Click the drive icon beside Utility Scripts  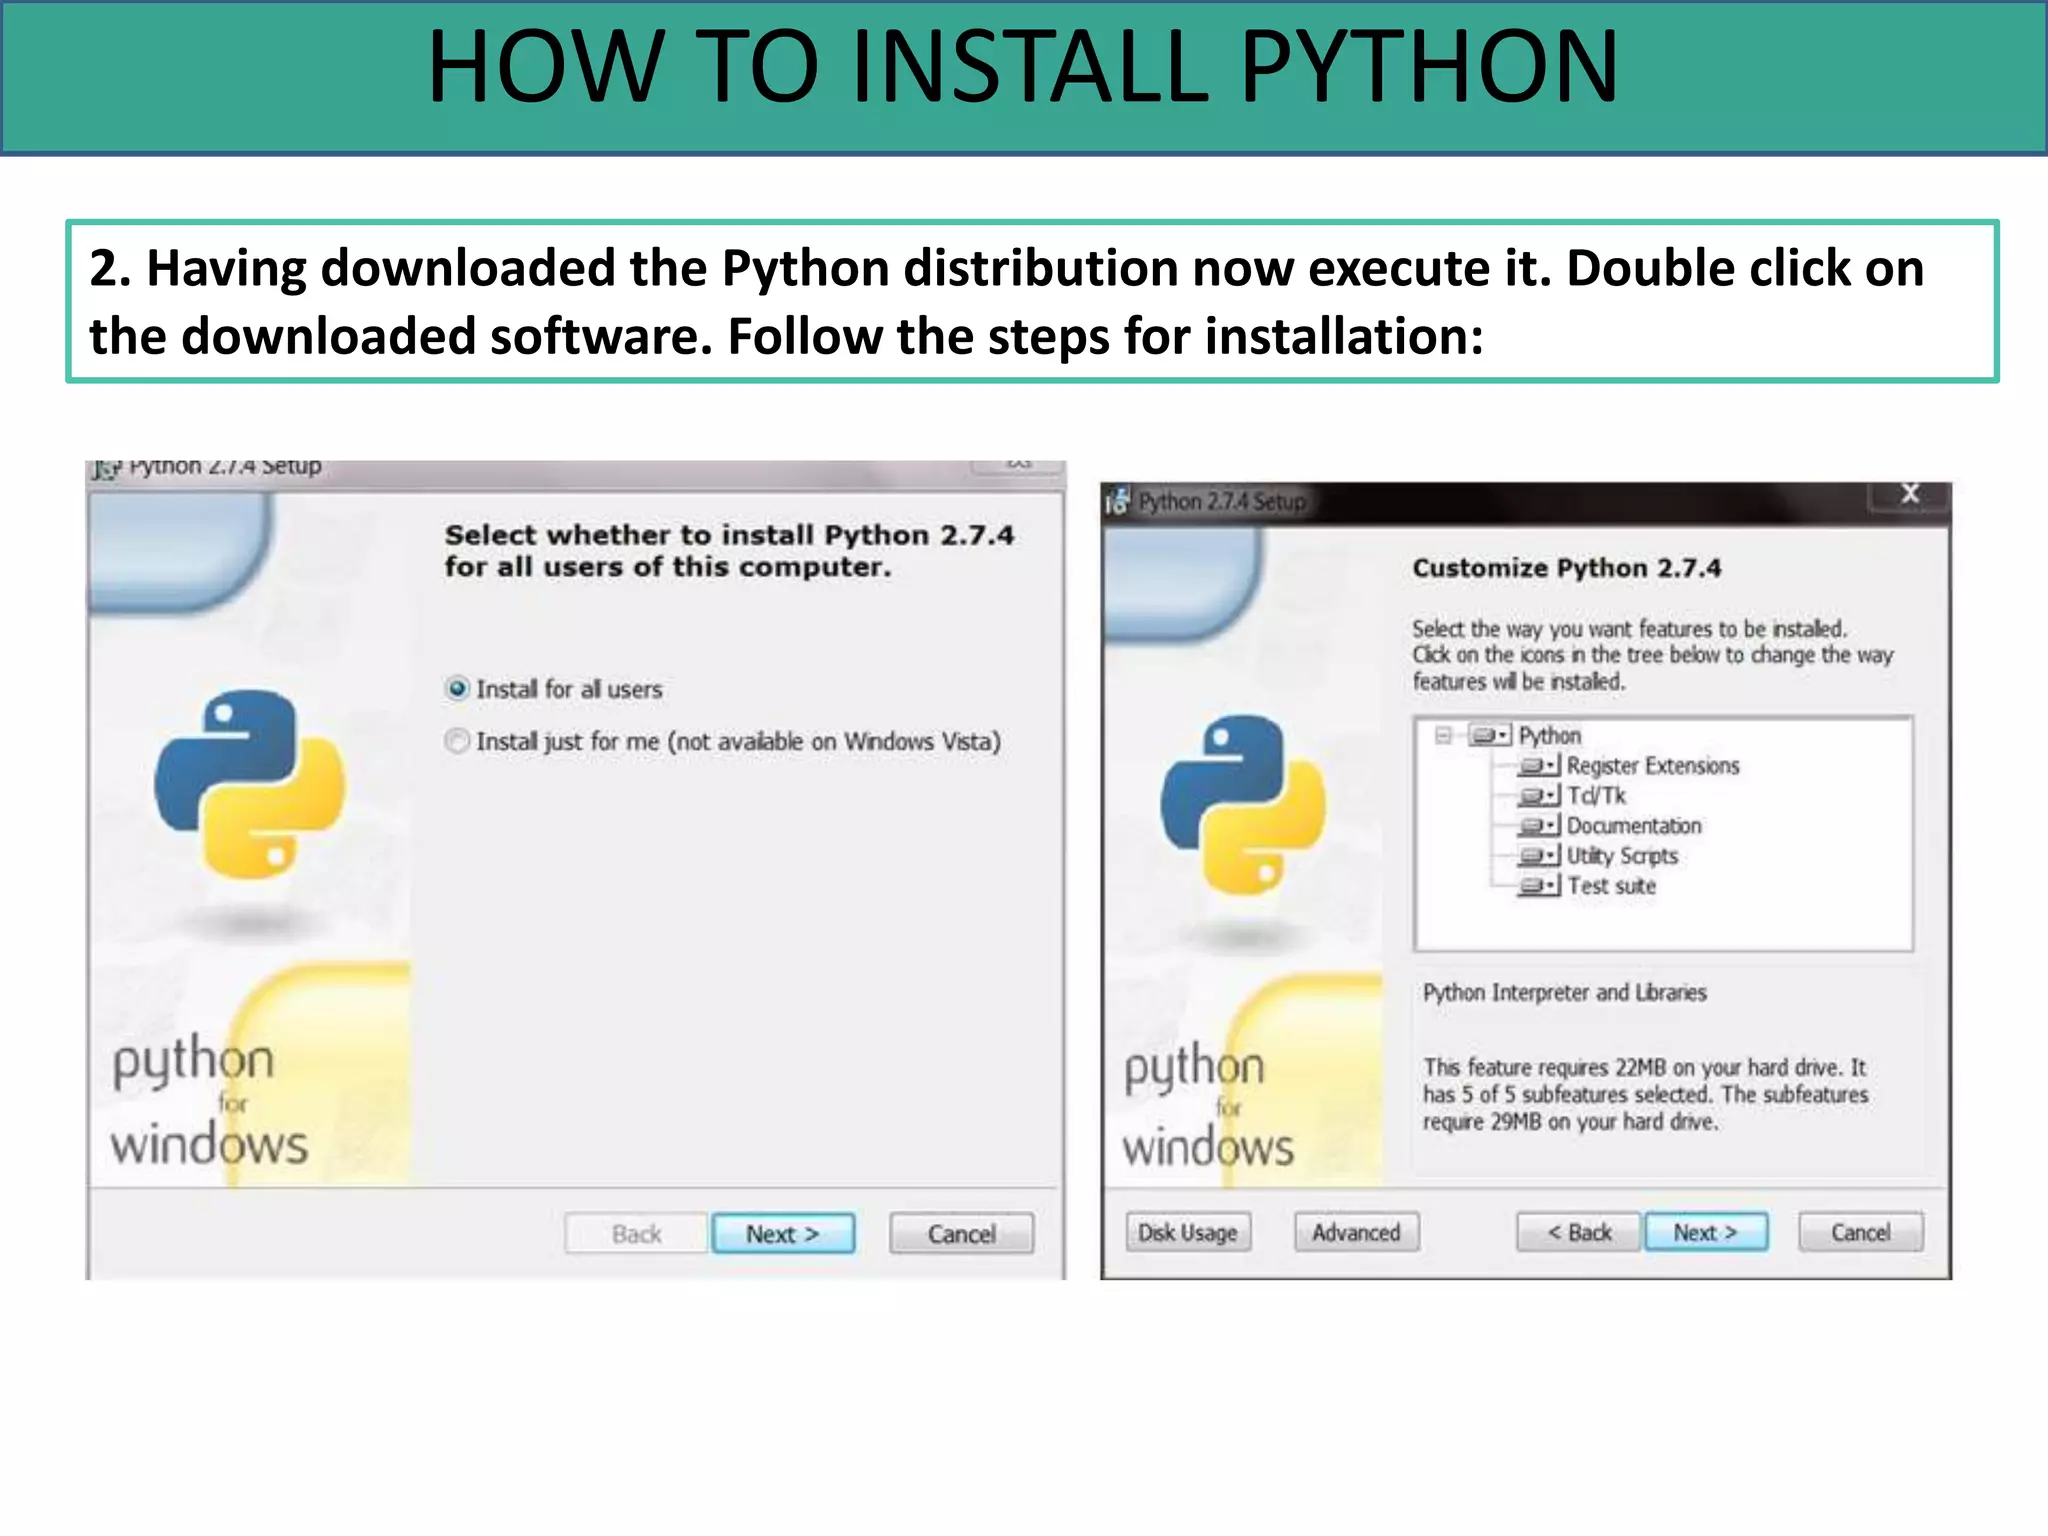[x=1537, y=856]
